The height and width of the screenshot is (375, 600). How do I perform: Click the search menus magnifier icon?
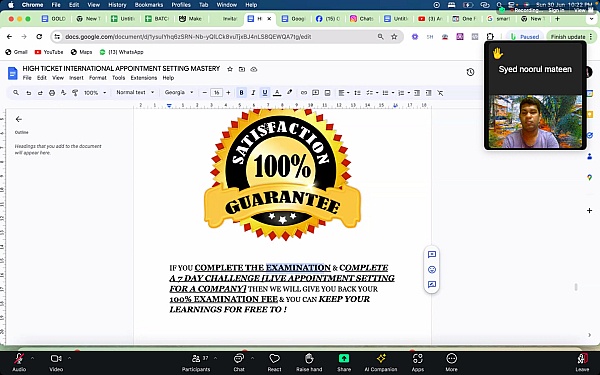click(16, 93)
